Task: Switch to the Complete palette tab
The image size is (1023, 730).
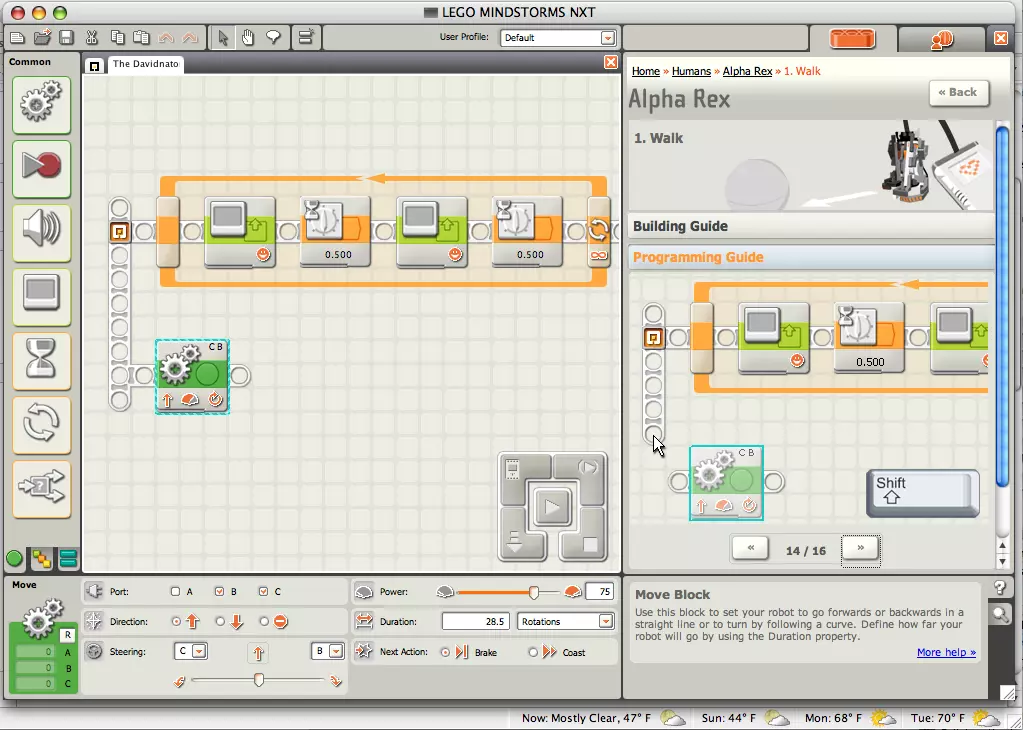Action: coord(42,558)
